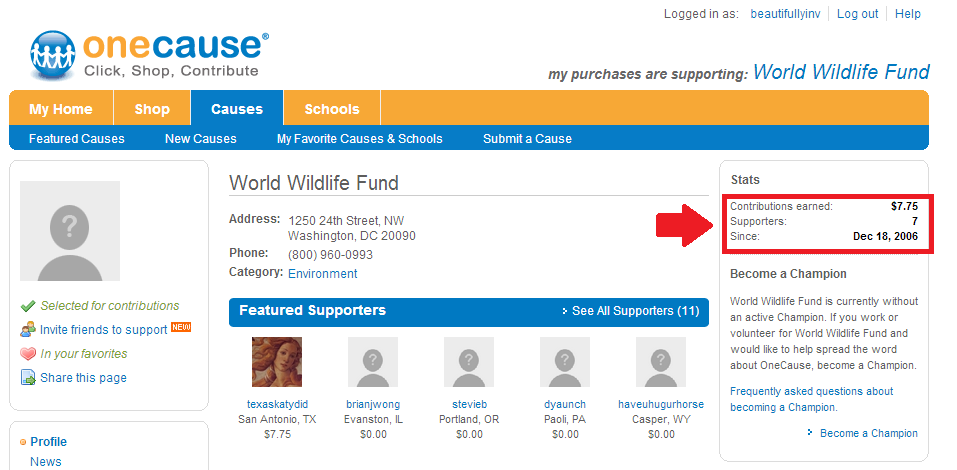
Task: Click the large blank profile avatar placeholder
Action: [x=70, y=231]
